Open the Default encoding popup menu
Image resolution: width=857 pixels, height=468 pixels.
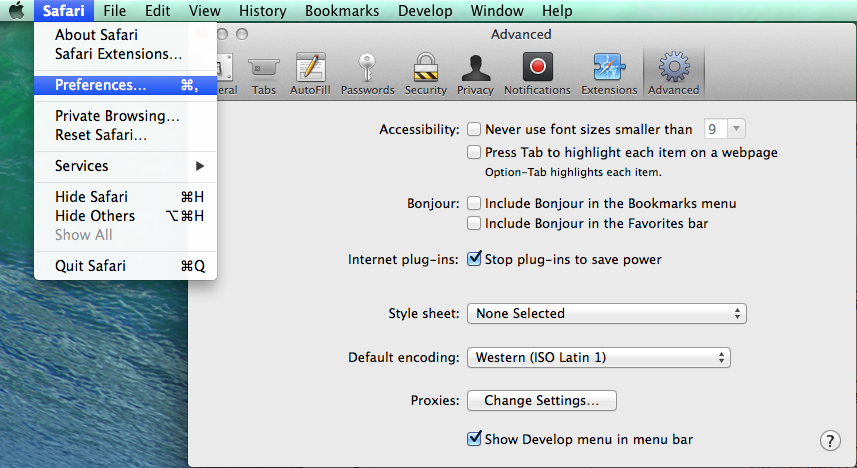[x=598, y=358]
